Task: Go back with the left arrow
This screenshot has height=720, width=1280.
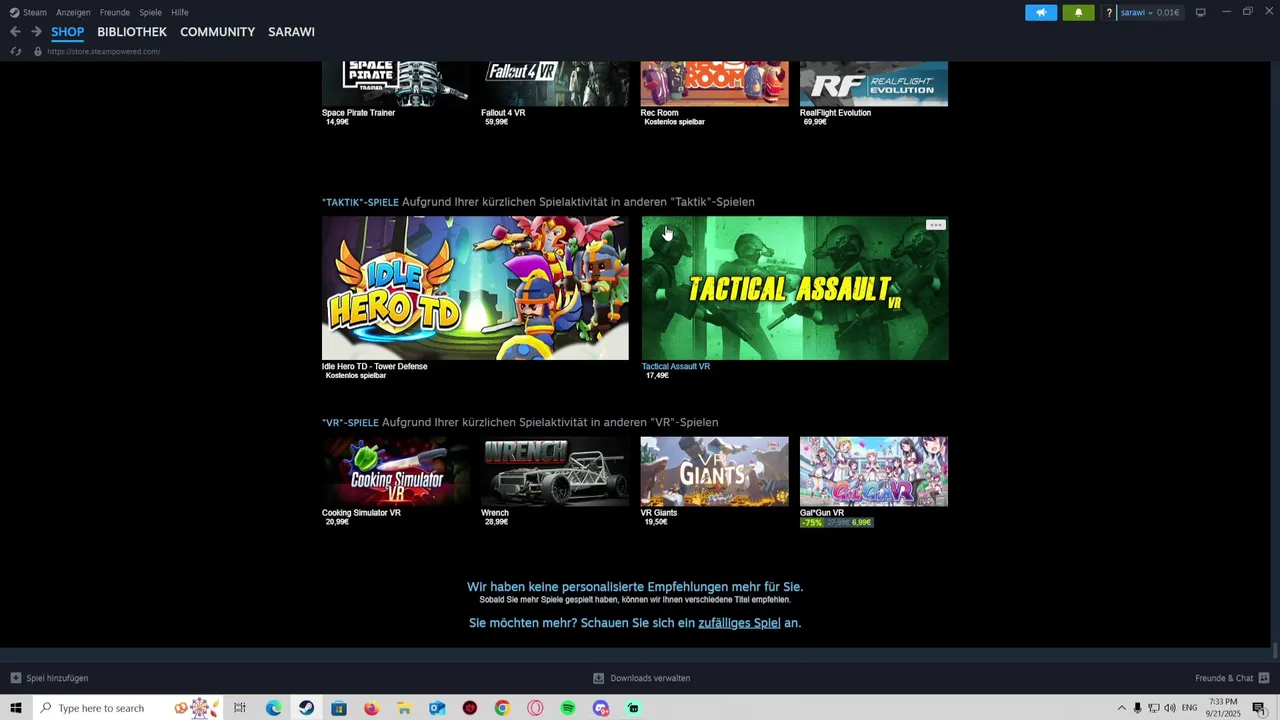Action: pyautogui.click(x=15, y=32)
